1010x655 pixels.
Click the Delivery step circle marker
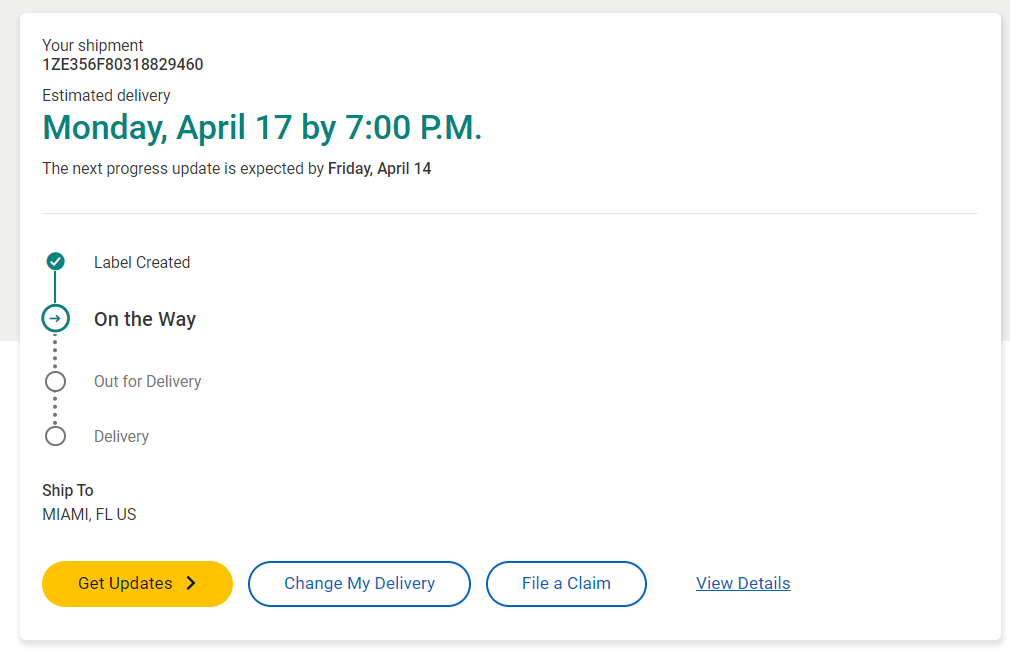[56, 436]
